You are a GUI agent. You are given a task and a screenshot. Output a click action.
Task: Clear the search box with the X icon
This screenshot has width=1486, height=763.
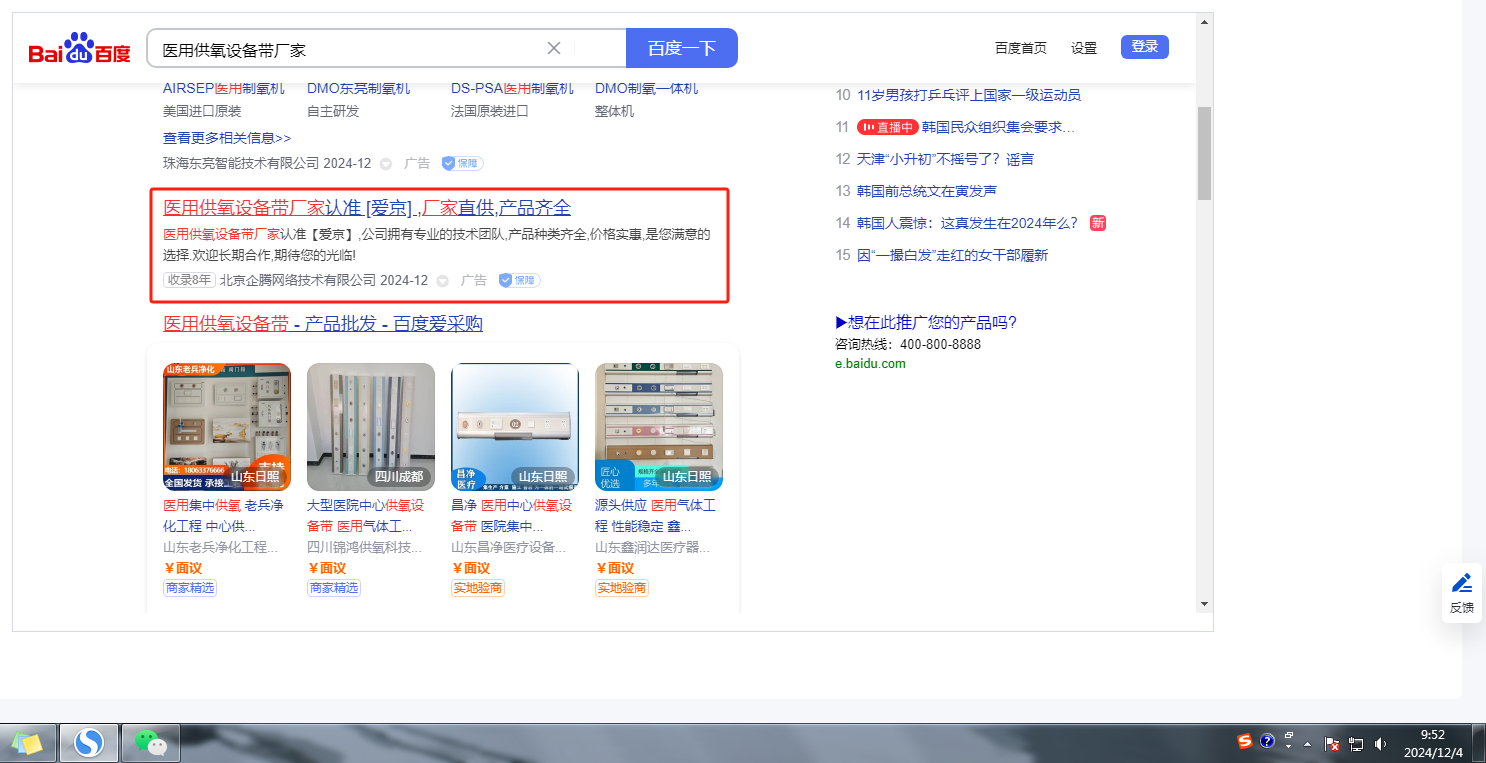554,48
